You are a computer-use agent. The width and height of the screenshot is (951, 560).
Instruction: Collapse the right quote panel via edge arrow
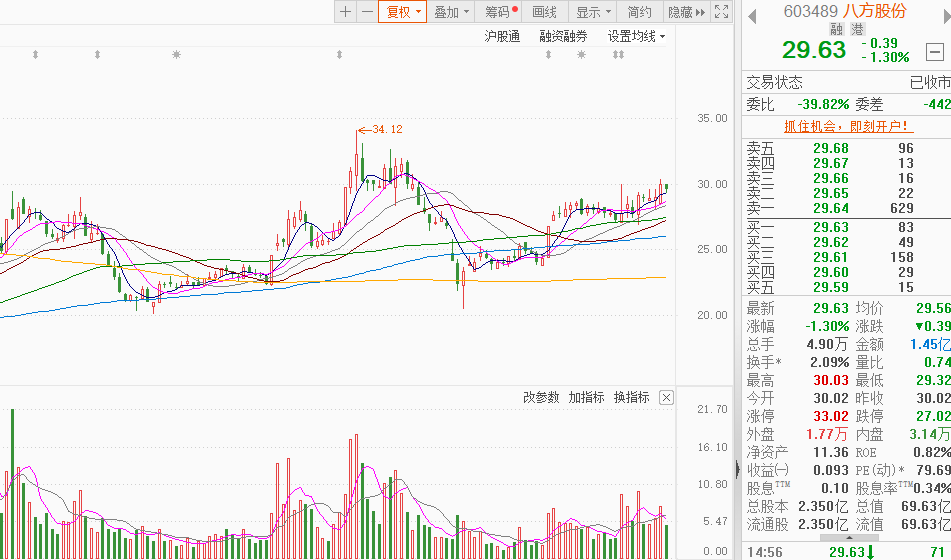(x=738, y=469)
